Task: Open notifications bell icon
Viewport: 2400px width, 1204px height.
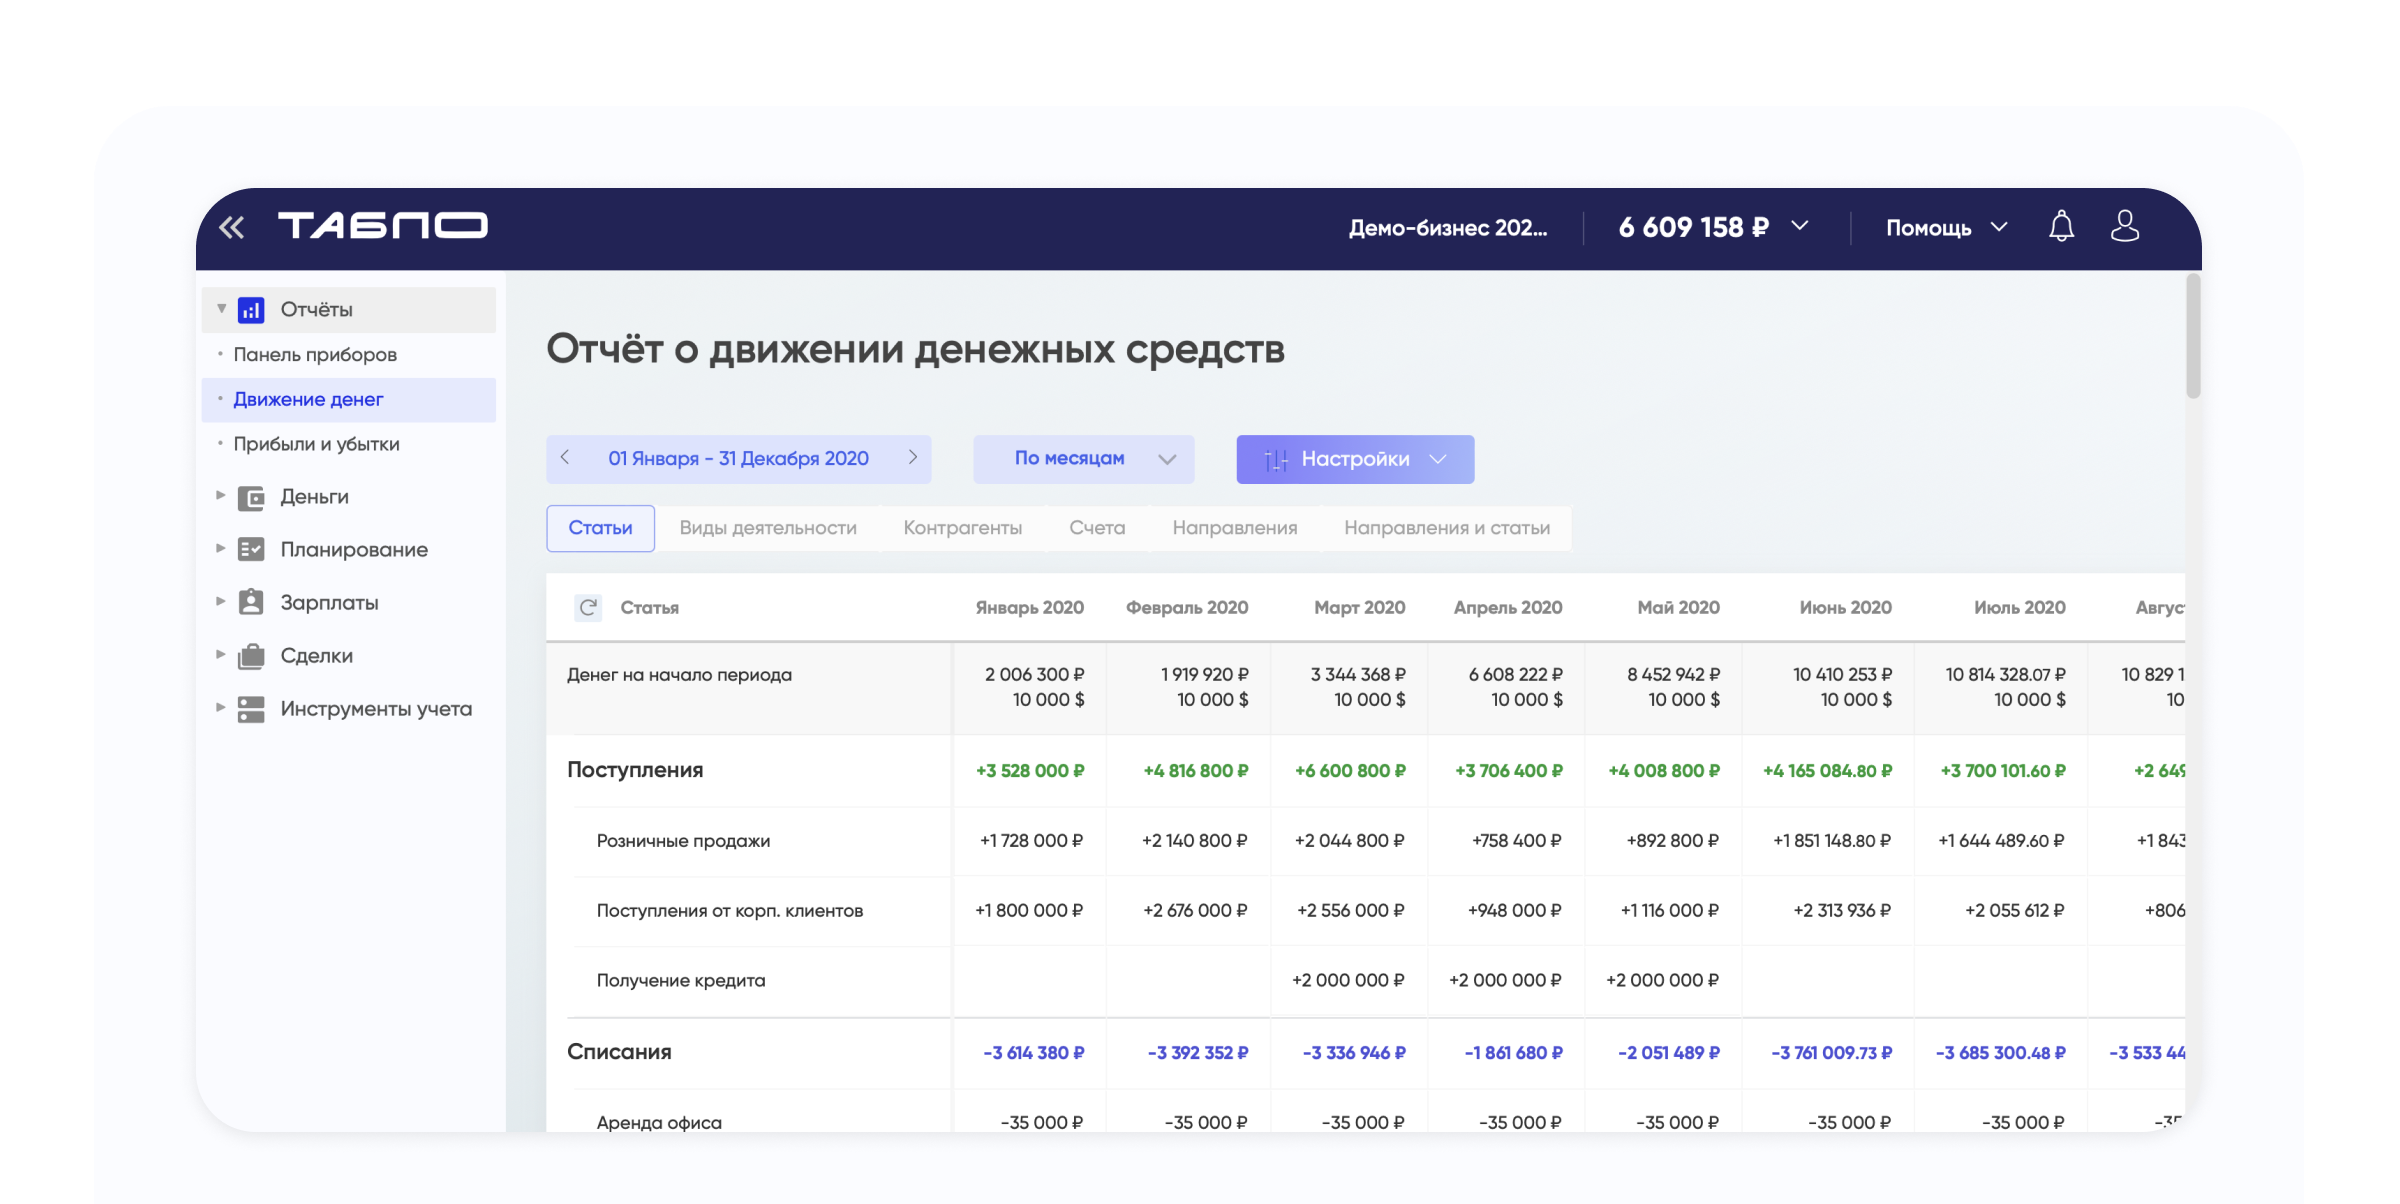Action: pos(2061,226)
